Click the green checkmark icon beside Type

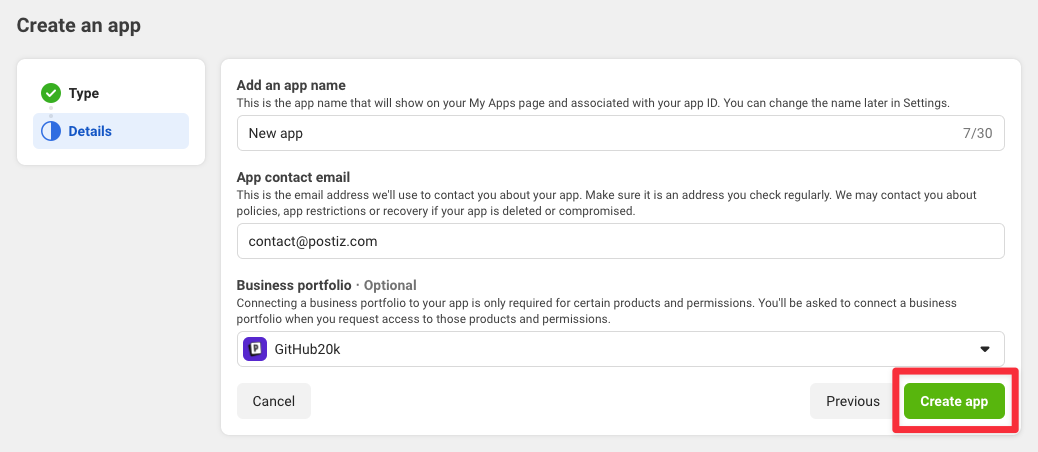click(51, 93)
